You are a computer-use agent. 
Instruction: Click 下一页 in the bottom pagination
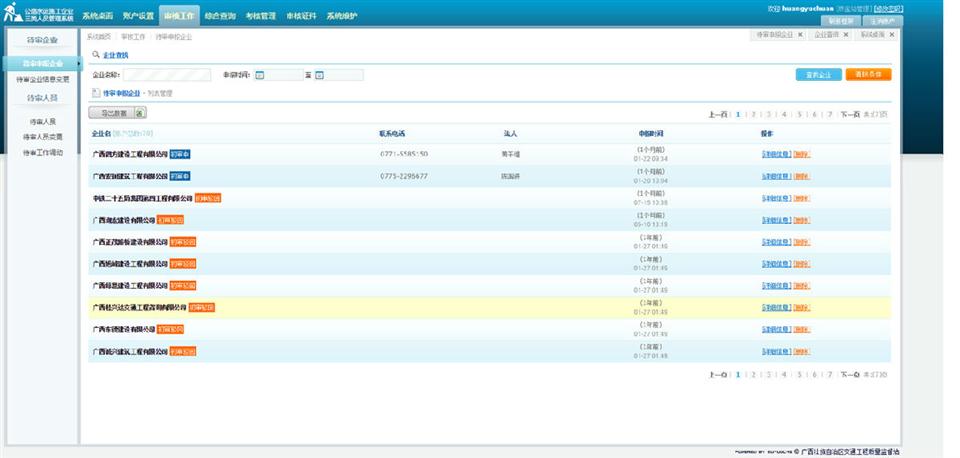pos(849,374)
